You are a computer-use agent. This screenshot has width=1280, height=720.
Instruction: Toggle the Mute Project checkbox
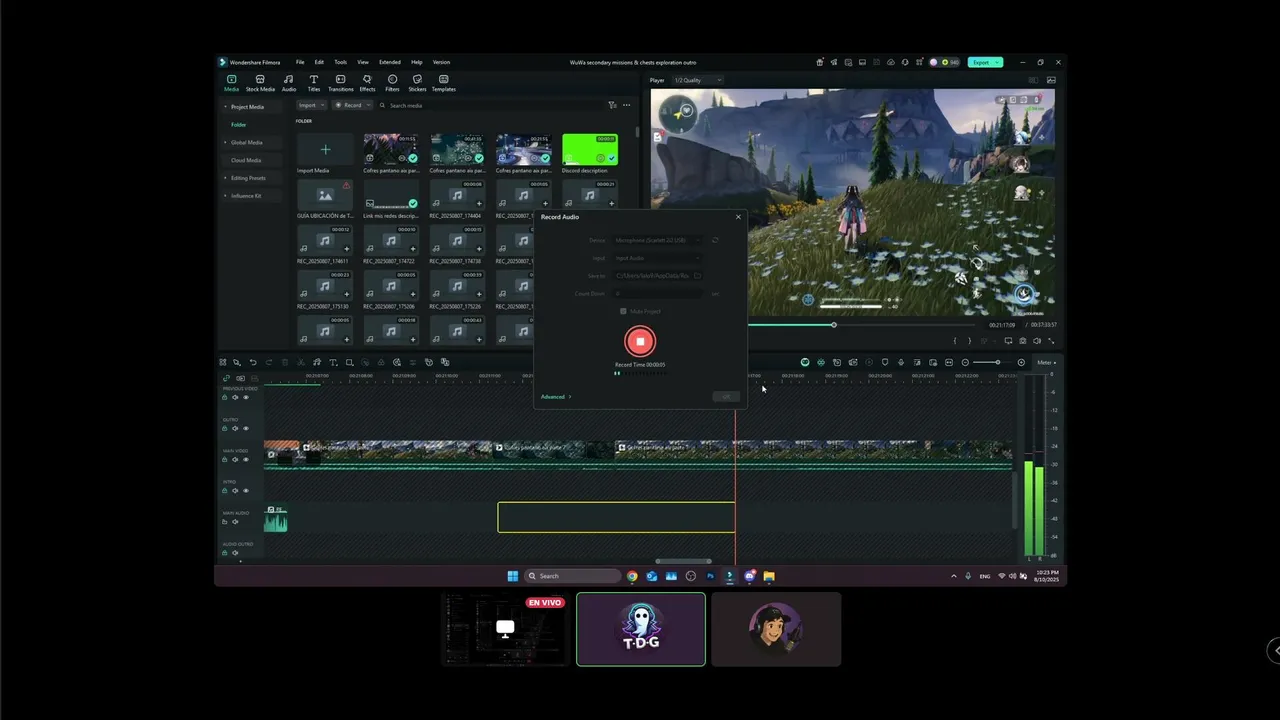pyautogui.click(x=623, y=311)
